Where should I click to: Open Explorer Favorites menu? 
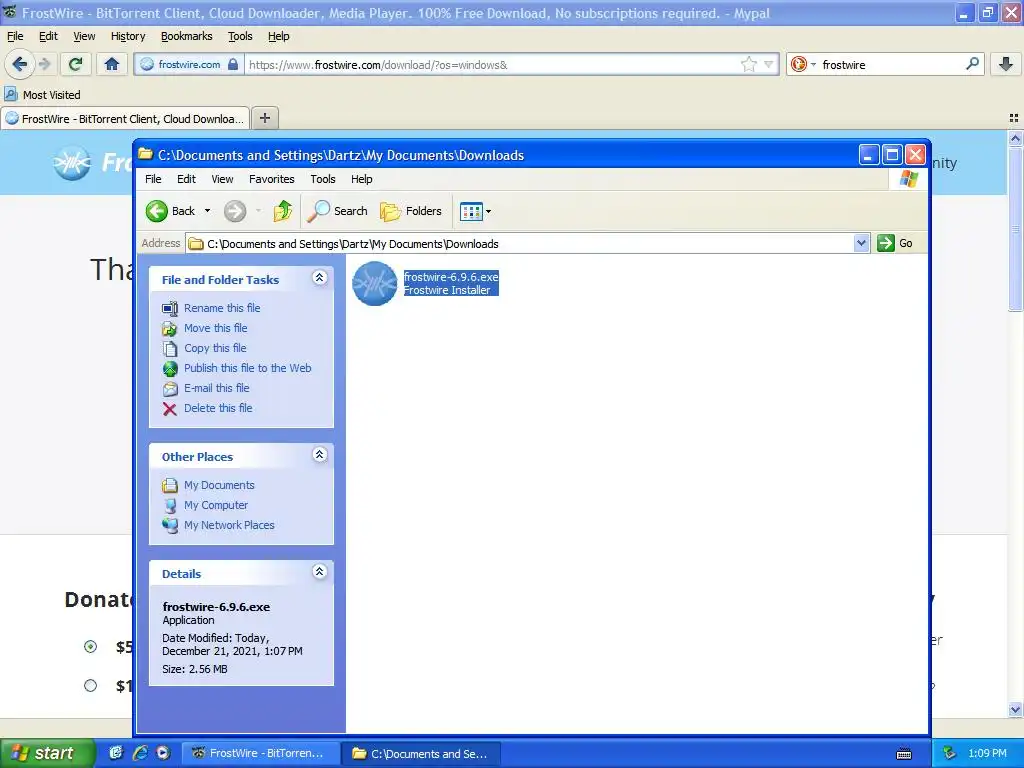tap(272, 179)
